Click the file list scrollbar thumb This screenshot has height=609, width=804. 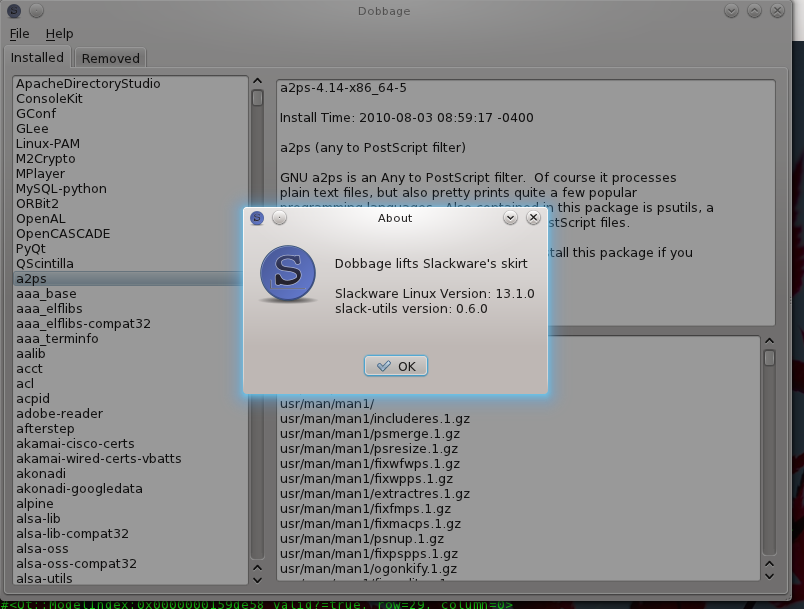pyautogui.click(x=769, y=358)
